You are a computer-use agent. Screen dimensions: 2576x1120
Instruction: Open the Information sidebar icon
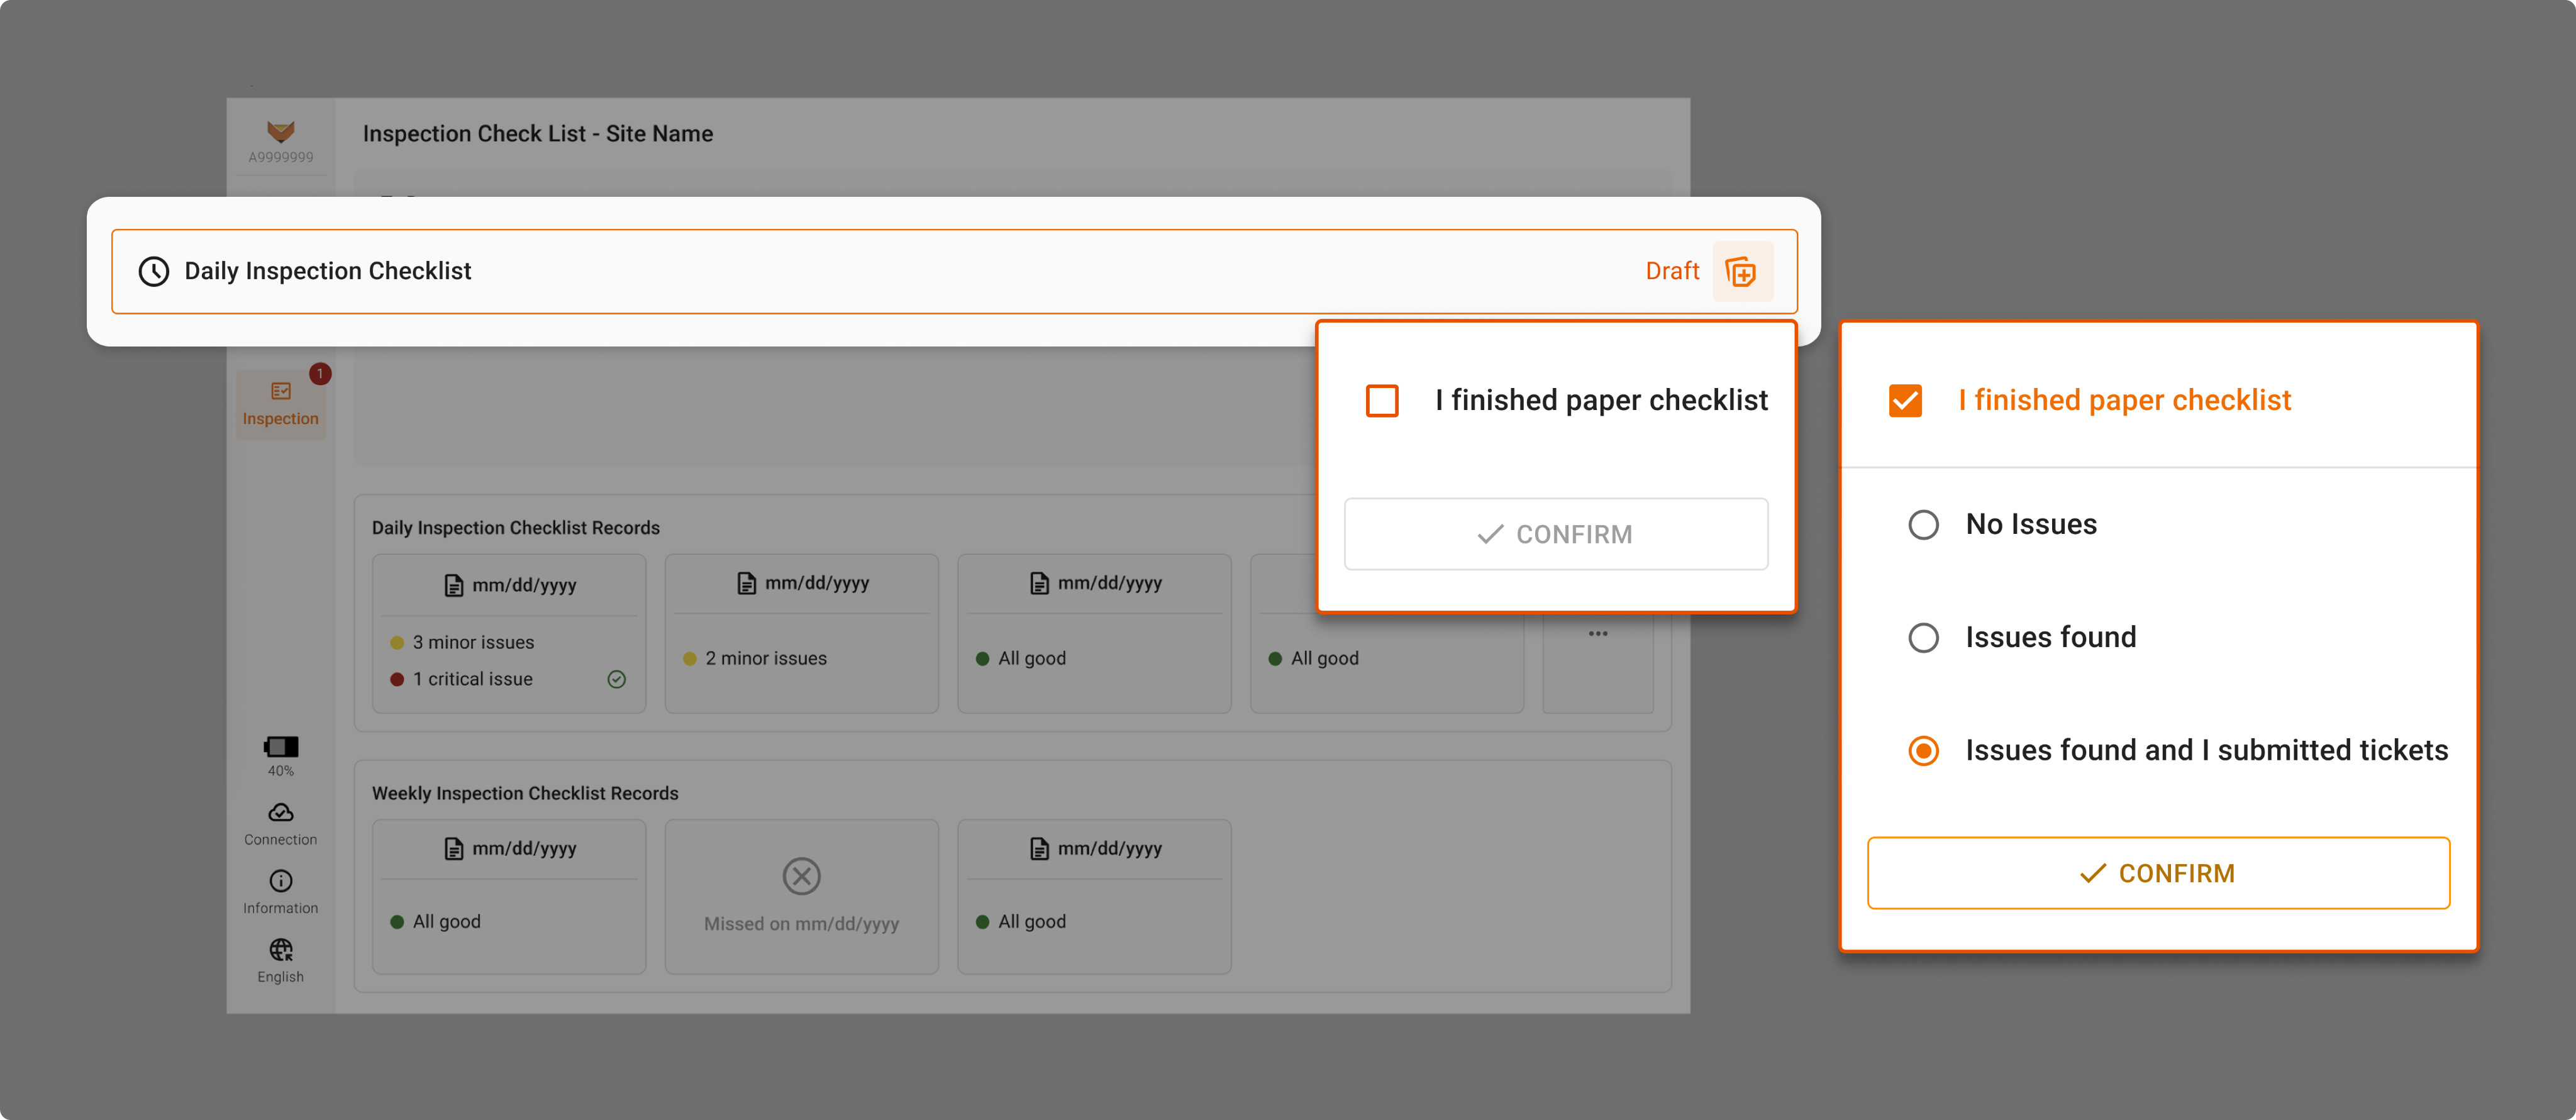(280, 881)
